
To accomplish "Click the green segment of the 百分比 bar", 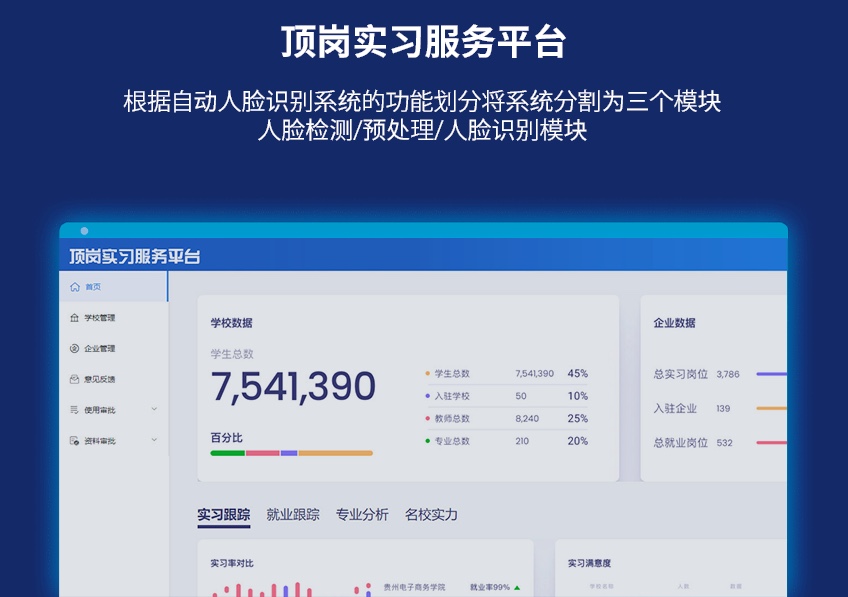I will [228, 453].
